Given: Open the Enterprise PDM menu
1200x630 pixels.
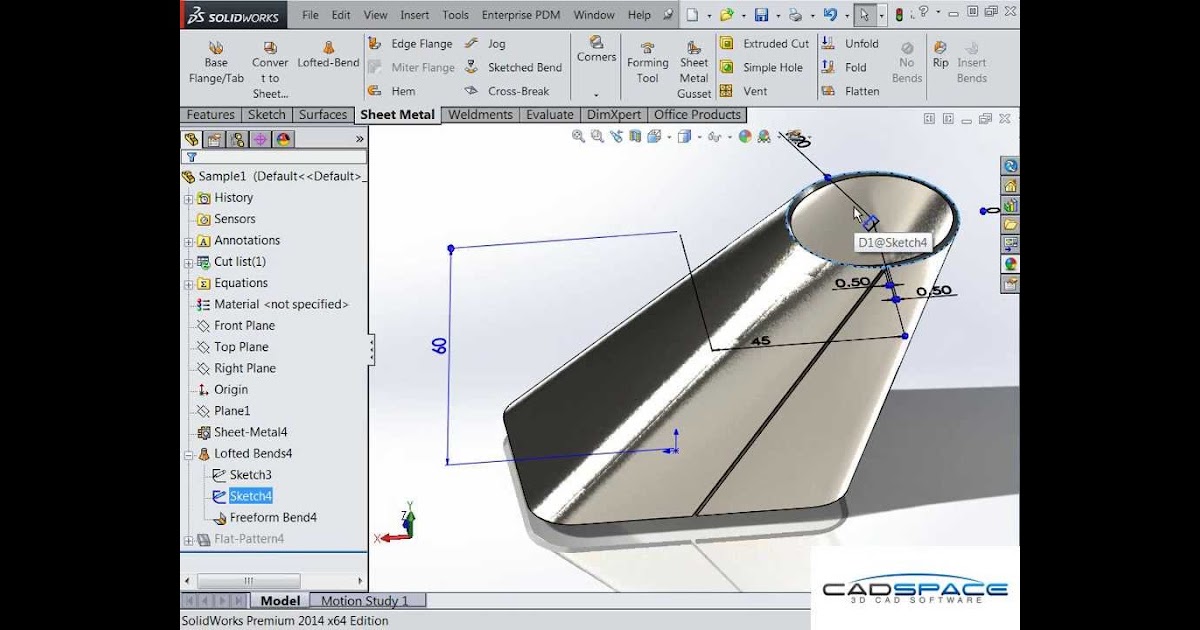Looking at the screenshot, I should pyautogui.click(x=522, y=15).
